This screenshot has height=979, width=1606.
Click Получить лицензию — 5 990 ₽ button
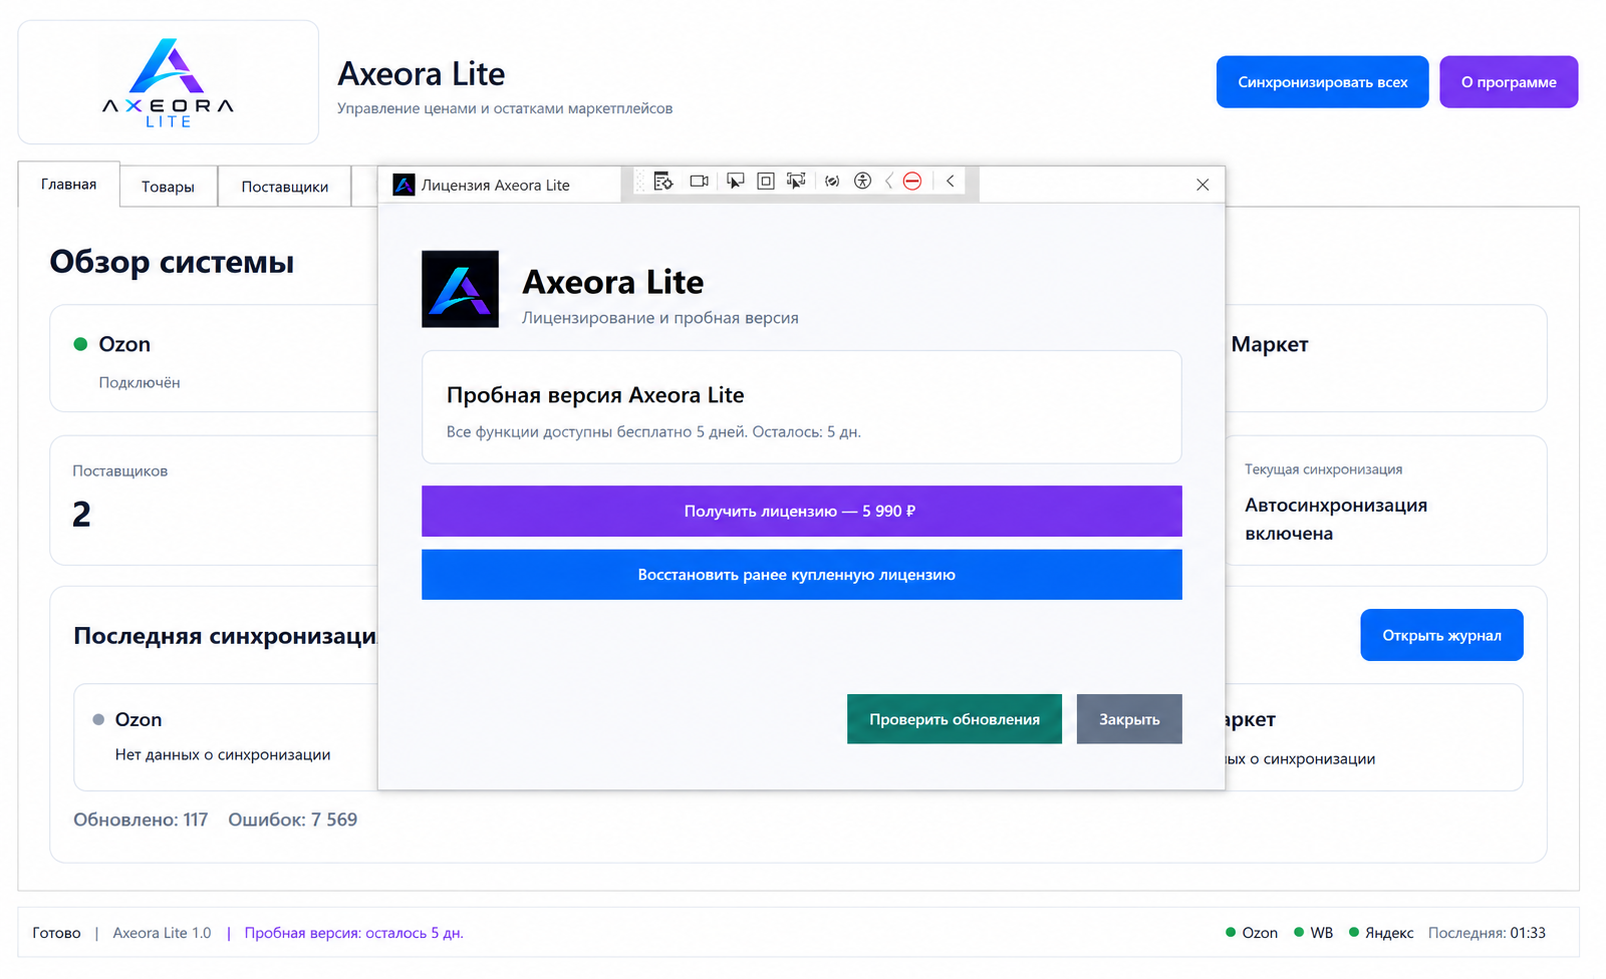[801, 511]
